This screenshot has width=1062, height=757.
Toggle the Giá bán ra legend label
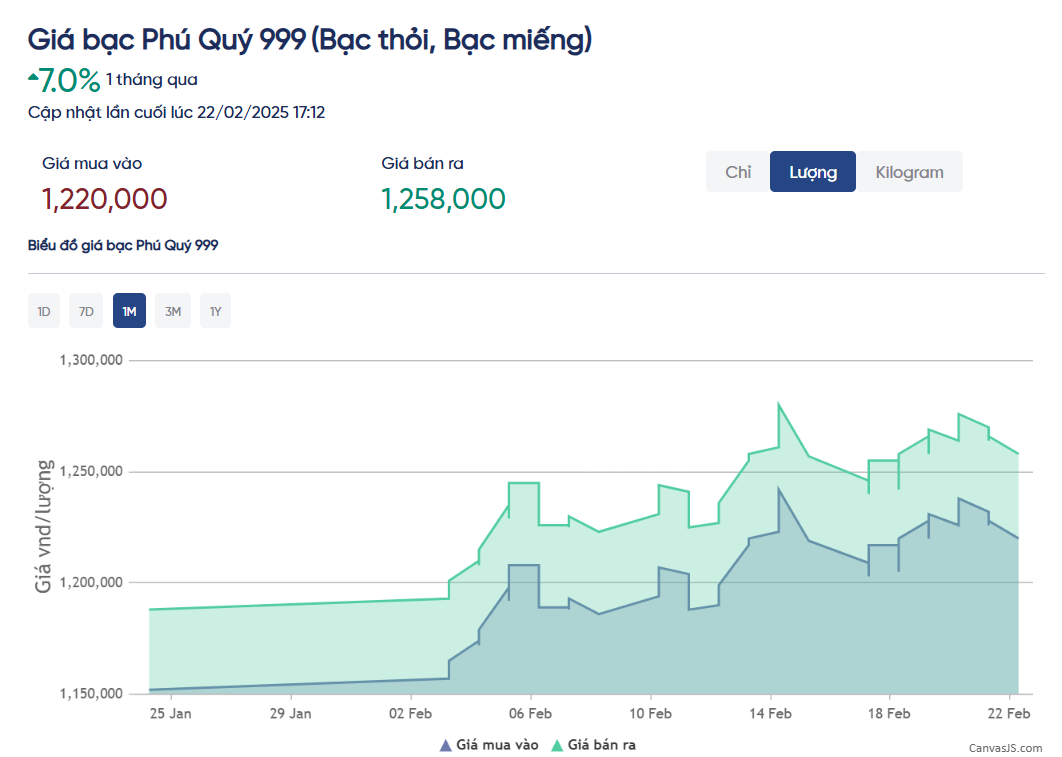click(x=601, y=745)
